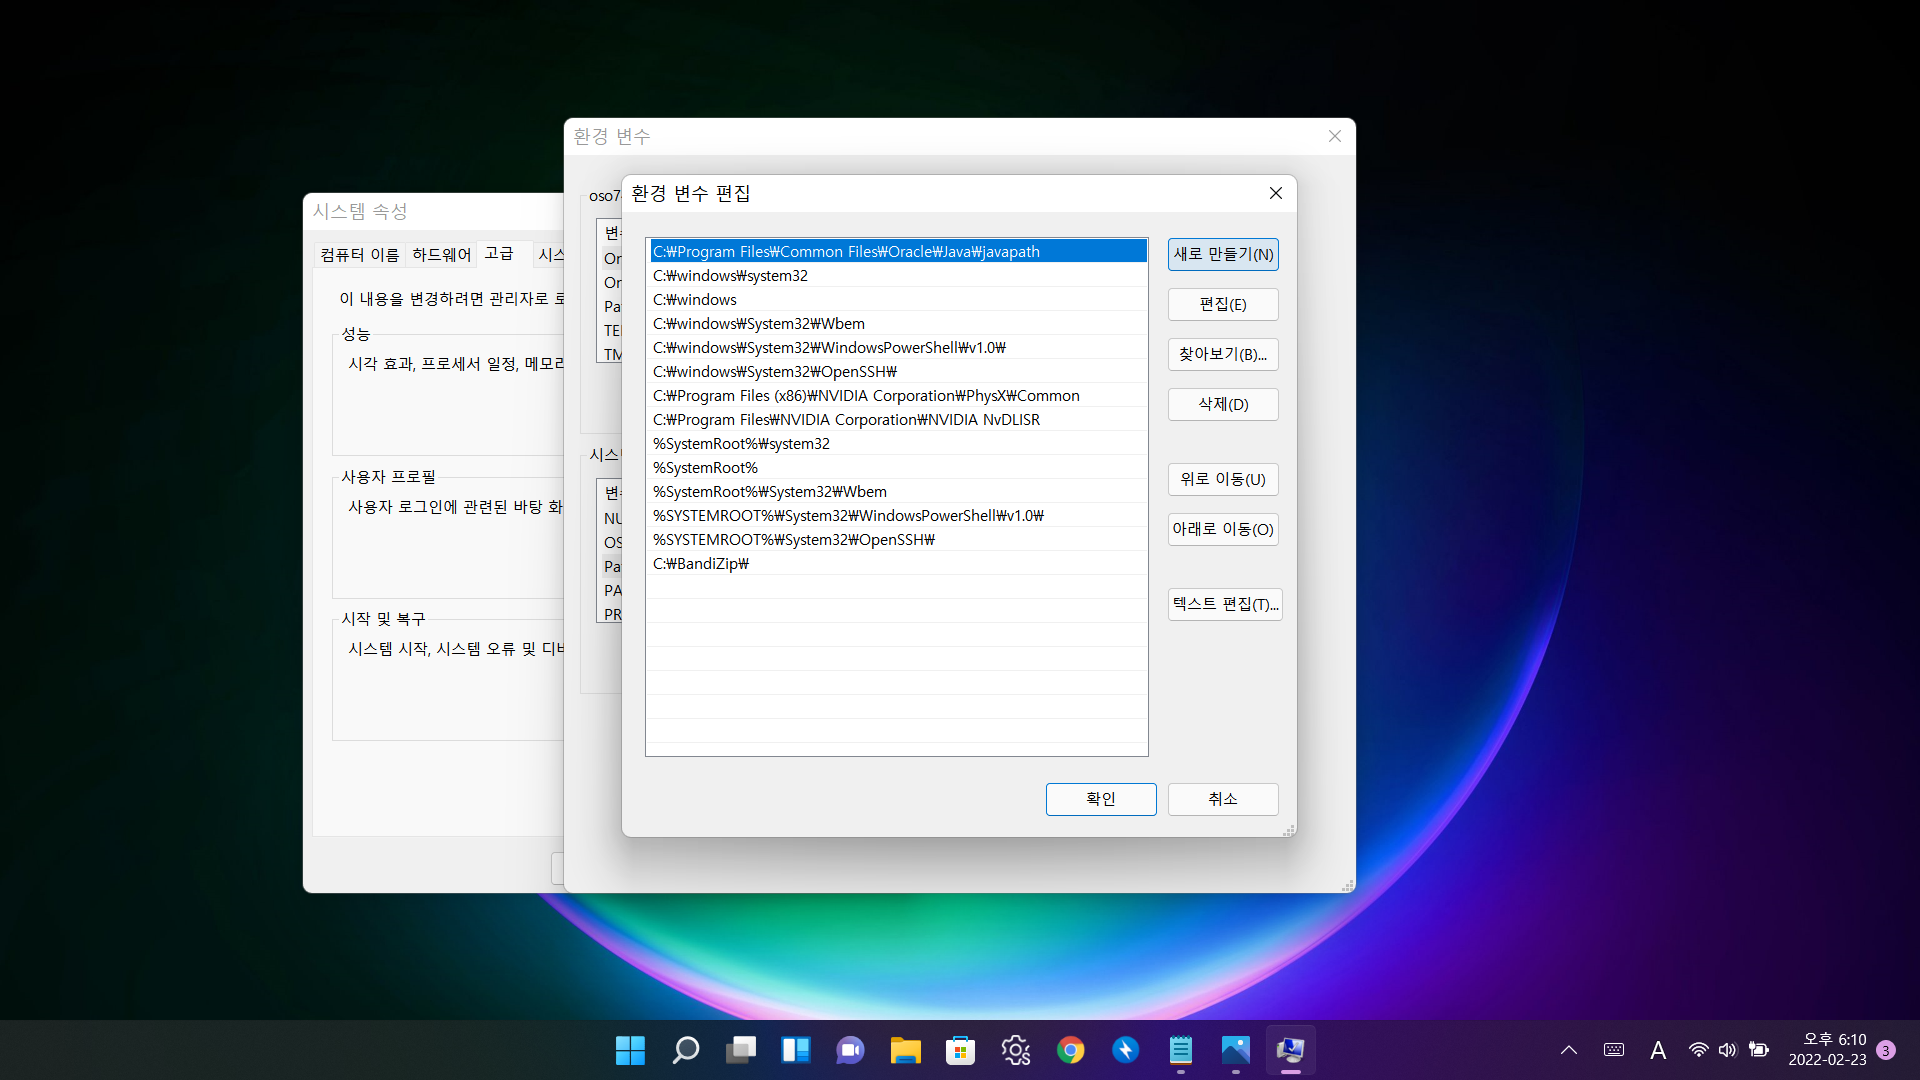Click the taskbar Search icon

tap(686, 1050)
